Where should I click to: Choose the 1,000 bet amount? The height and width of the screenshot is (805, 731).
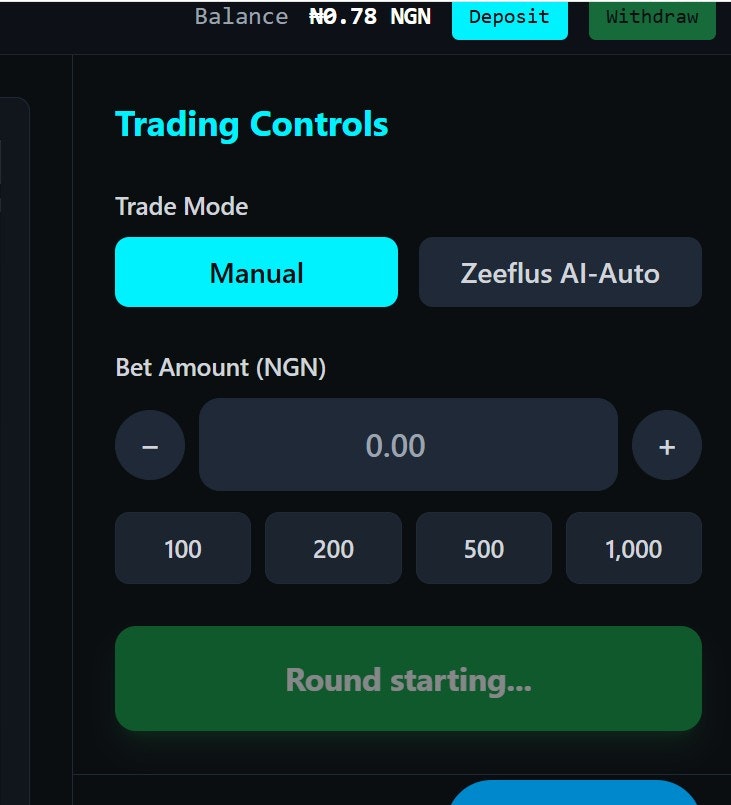634,548
